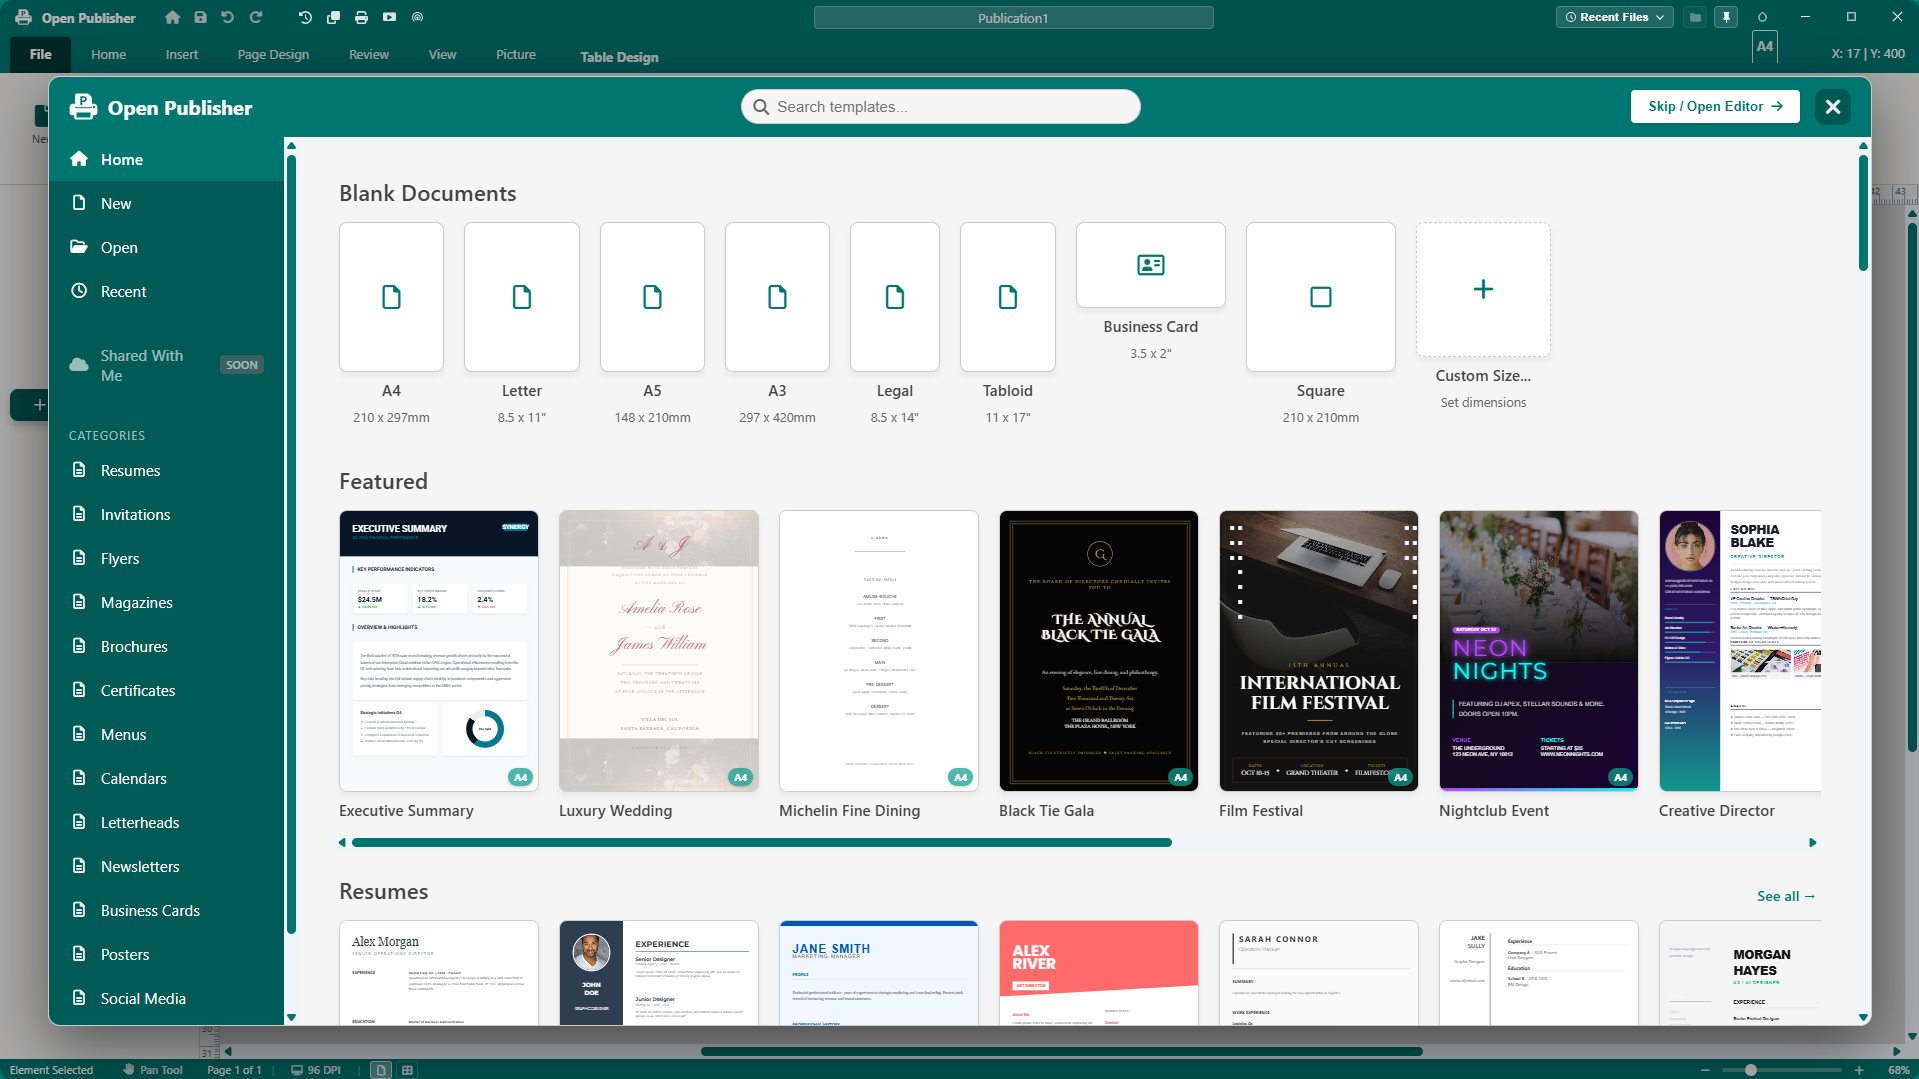Click the broadcast icon in title bar
The width and height of the screenshot is (1919, 1079).
coord(417,17)
